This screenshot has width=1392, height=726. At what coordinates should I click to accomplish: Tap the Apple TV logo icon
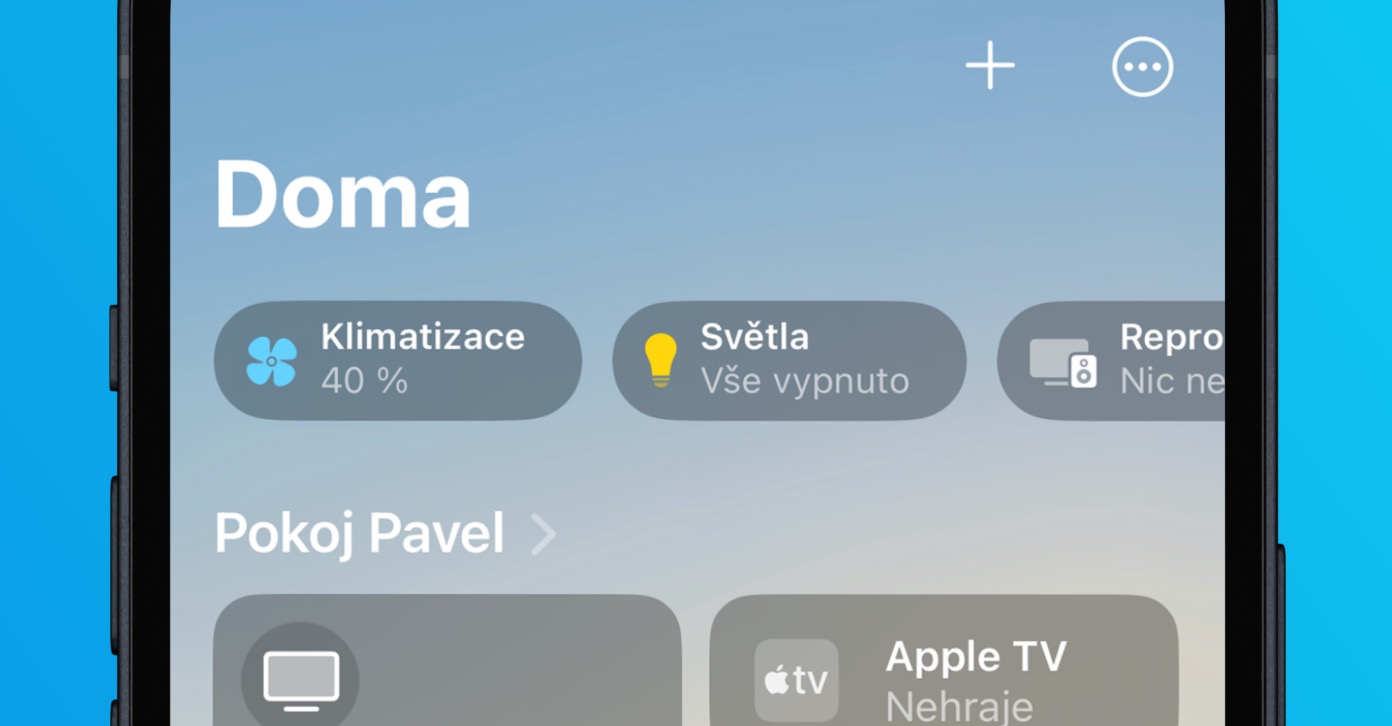796,681
